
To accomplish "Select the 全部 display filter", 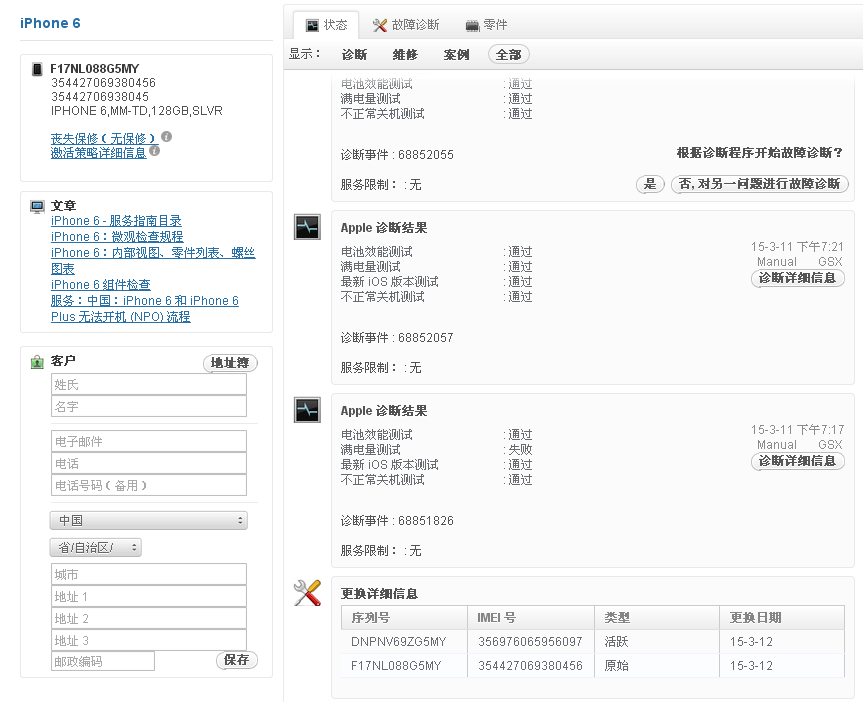I will pos(509,55).
